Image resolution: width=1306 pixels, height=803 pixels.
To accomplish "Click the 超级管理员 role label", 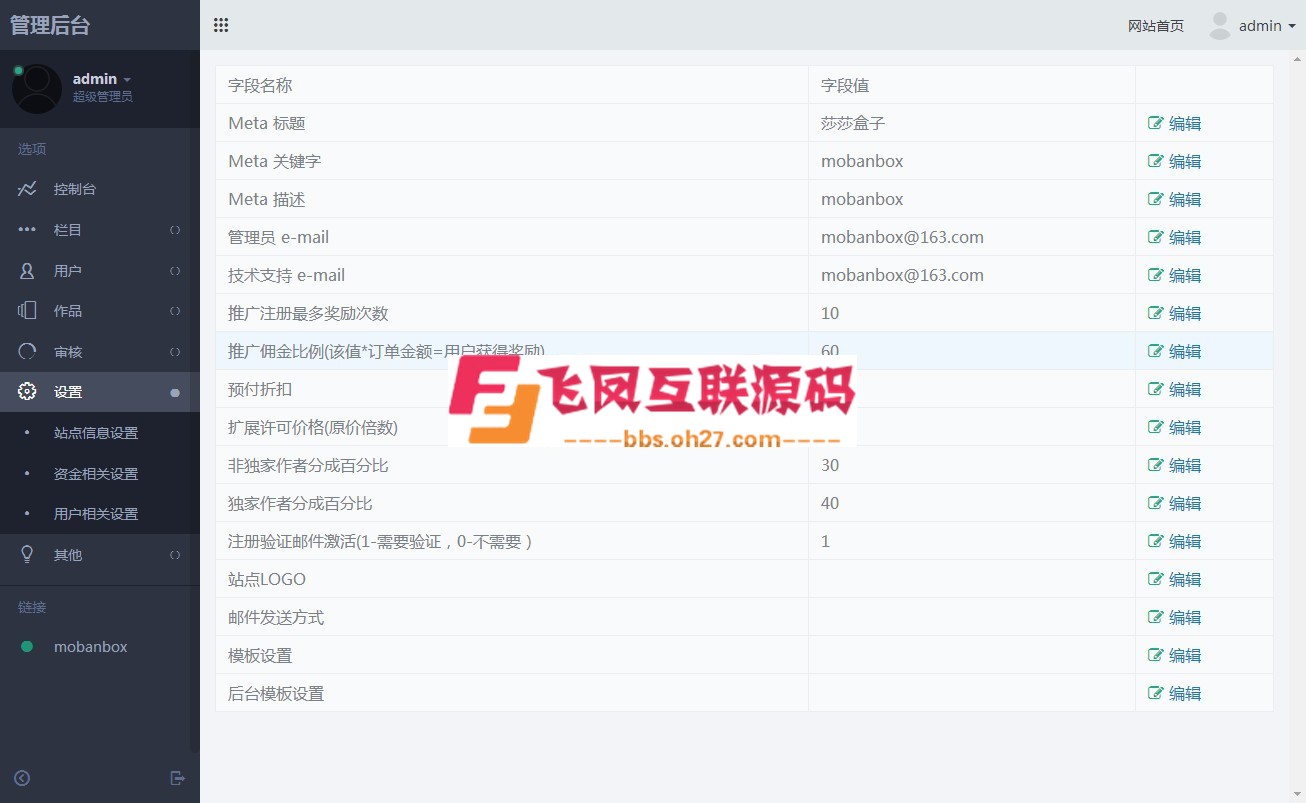I will [103, 97].
